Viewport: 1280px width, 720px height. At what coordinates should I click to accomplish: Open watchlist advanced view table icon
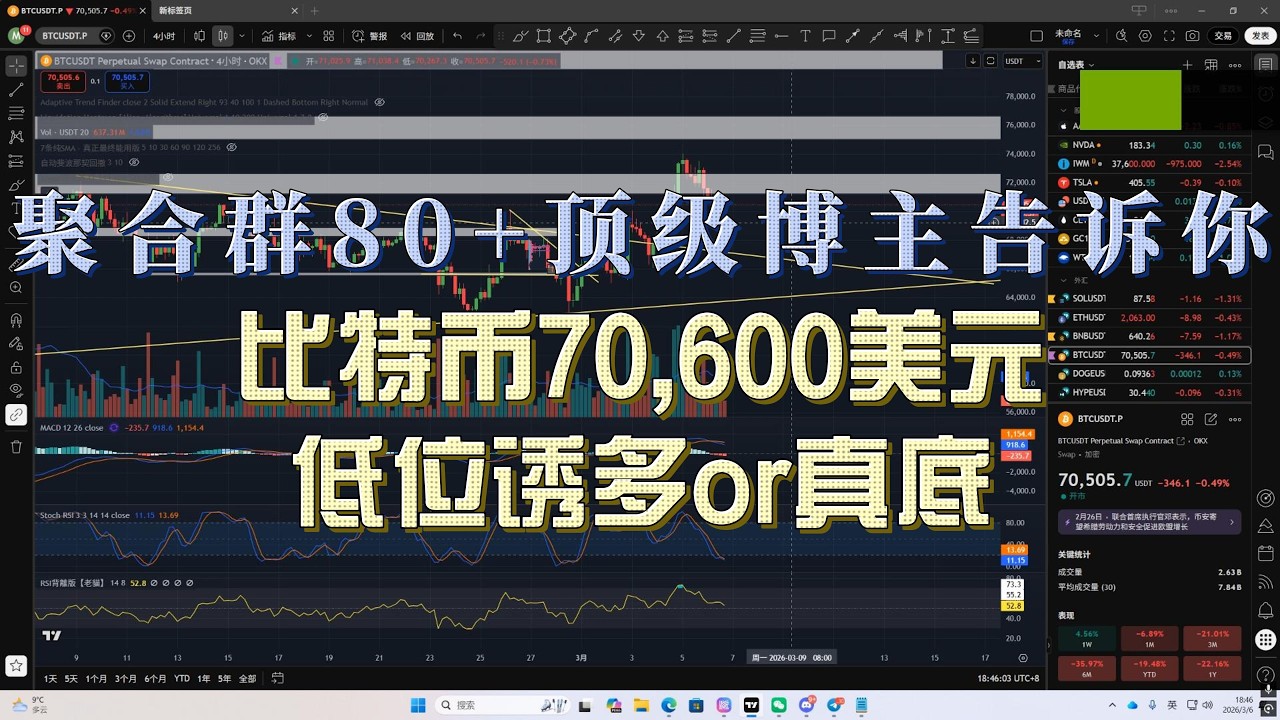pyautogui.click(x=1211, y=65)
